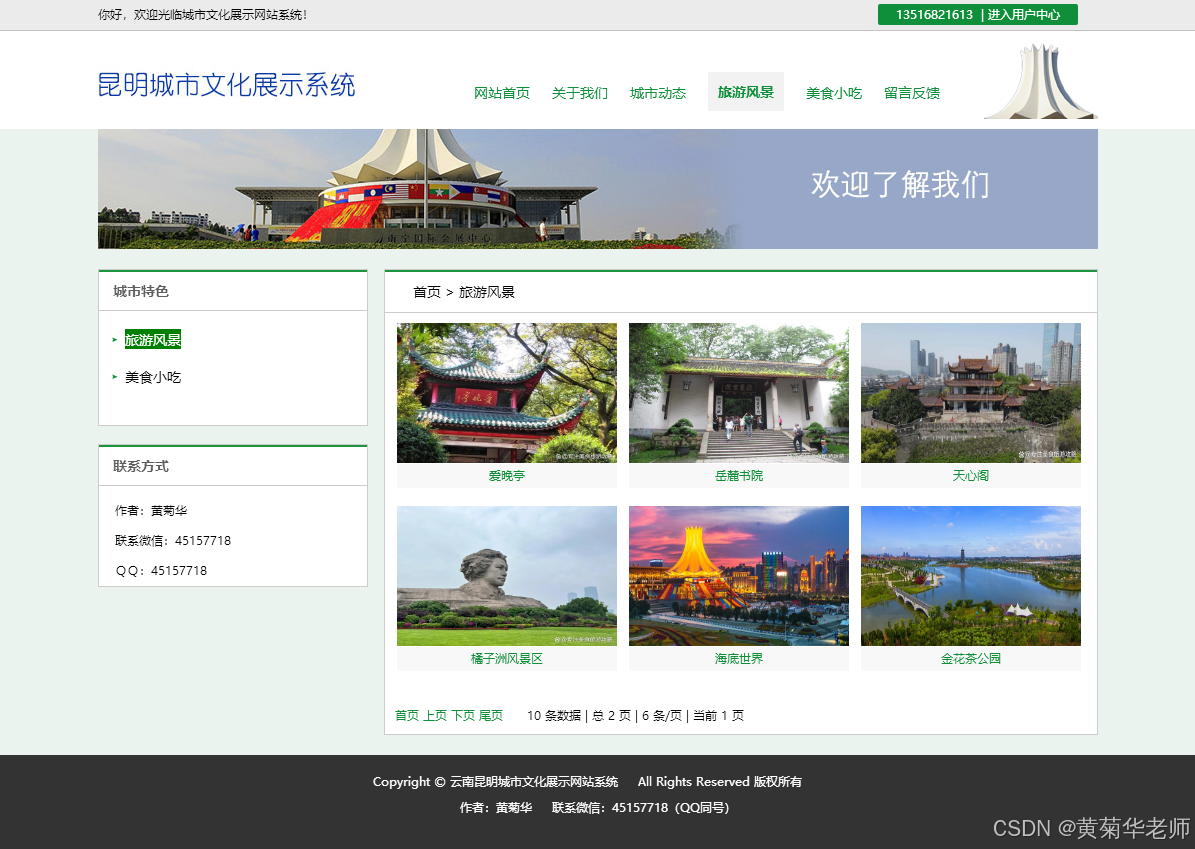Click the green arrow bullet beside 美食小吃
Screen dimensions: 1195x849
[114, 376]
